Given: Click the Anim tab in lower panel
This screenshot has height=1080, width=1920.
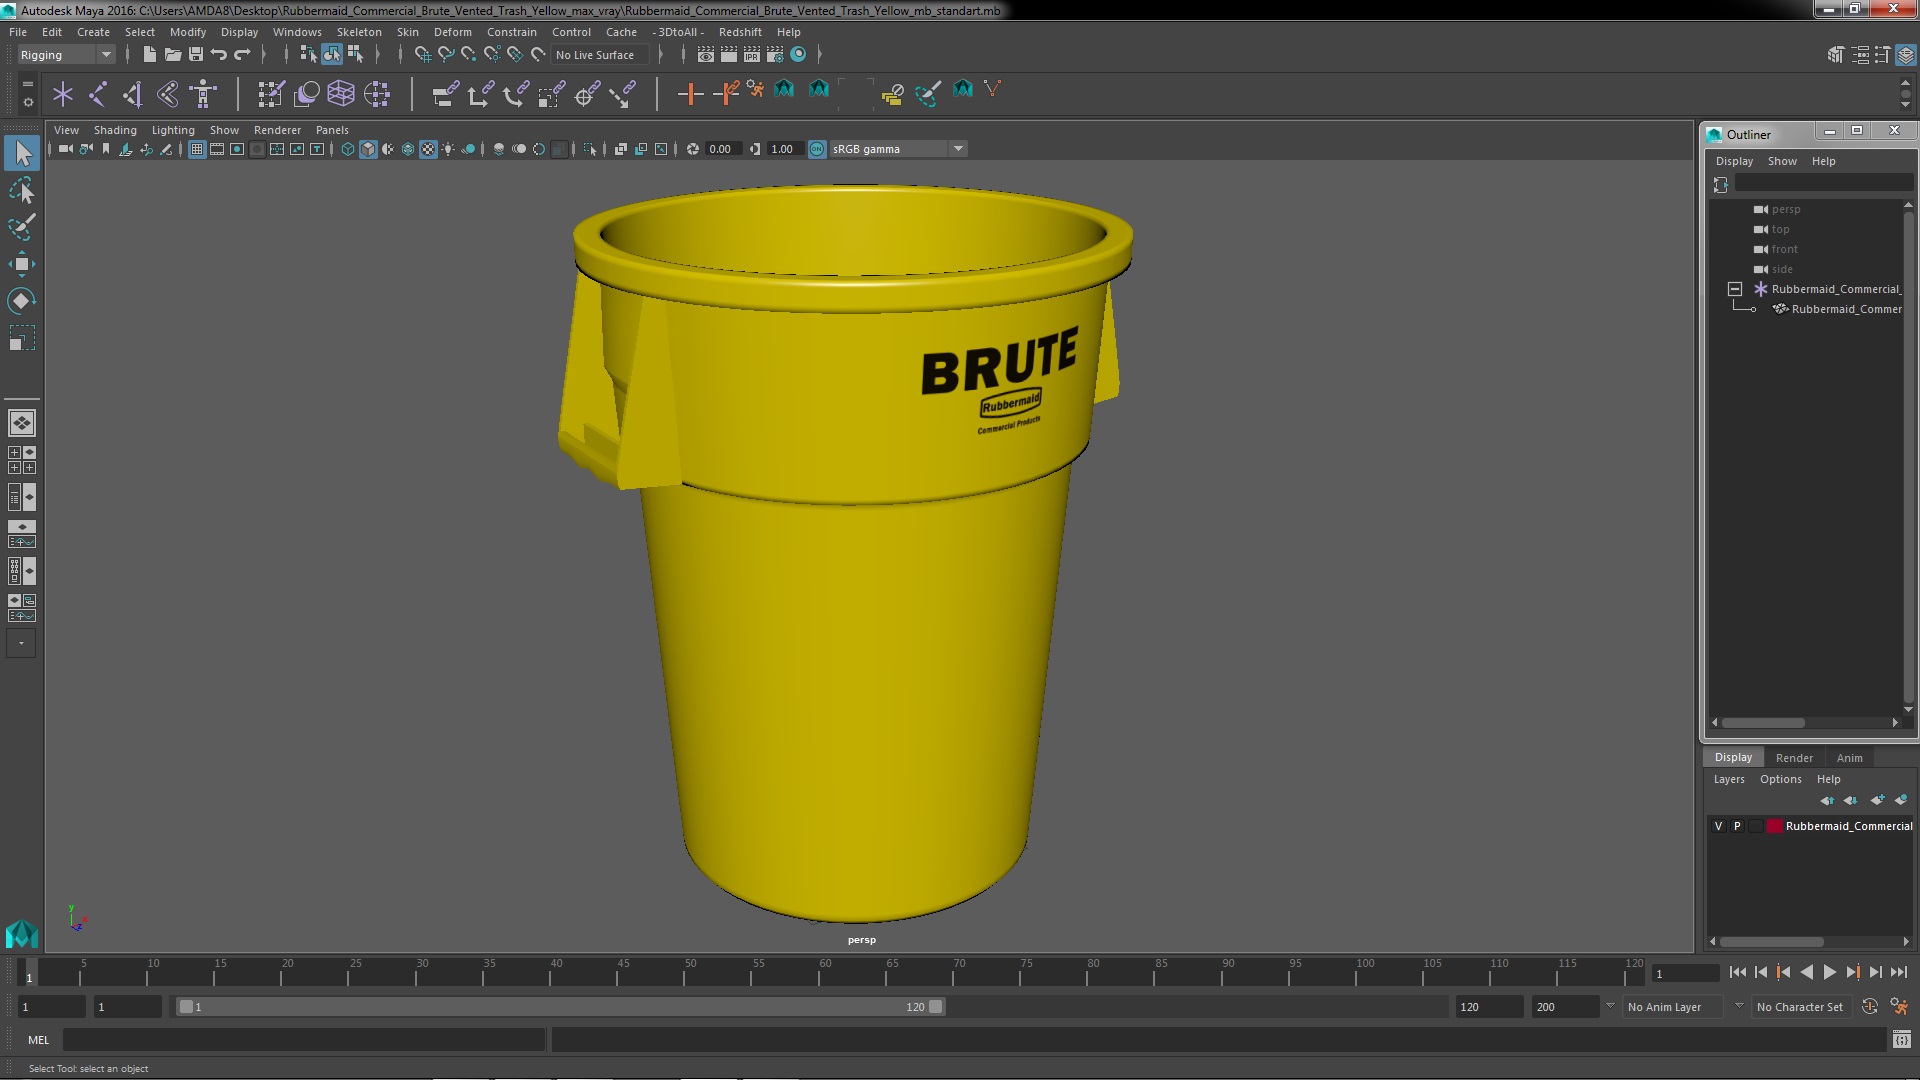Looking at the screenshot, I should [1849, 756].
